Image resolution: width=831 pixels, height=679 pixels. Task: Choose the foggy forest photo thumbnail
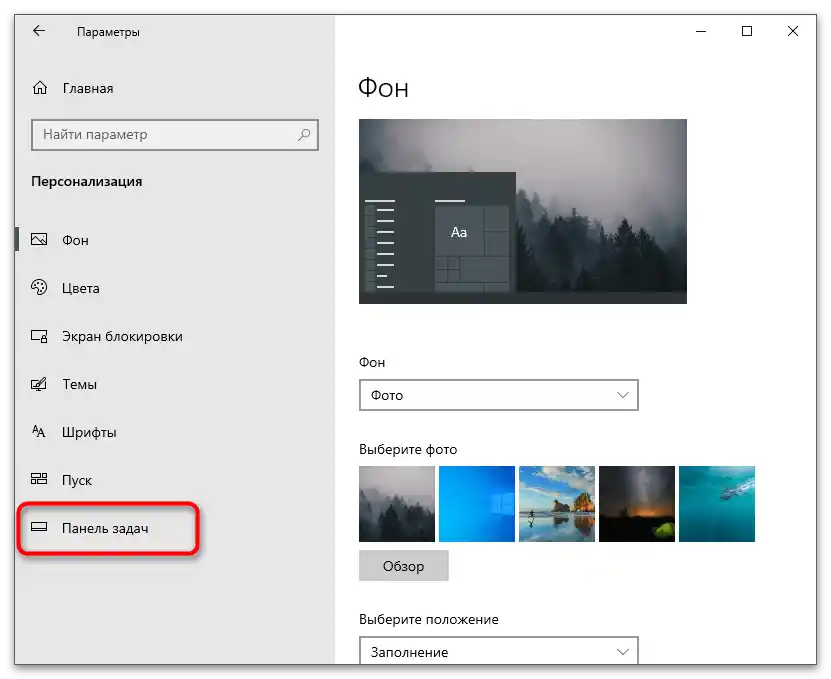397,504
